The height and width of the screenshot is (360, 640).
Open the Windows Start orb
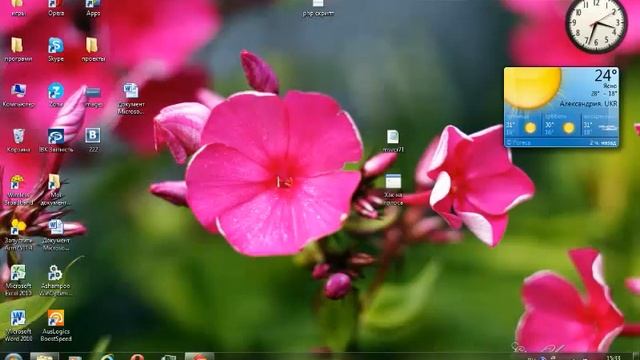click(13, 357)
